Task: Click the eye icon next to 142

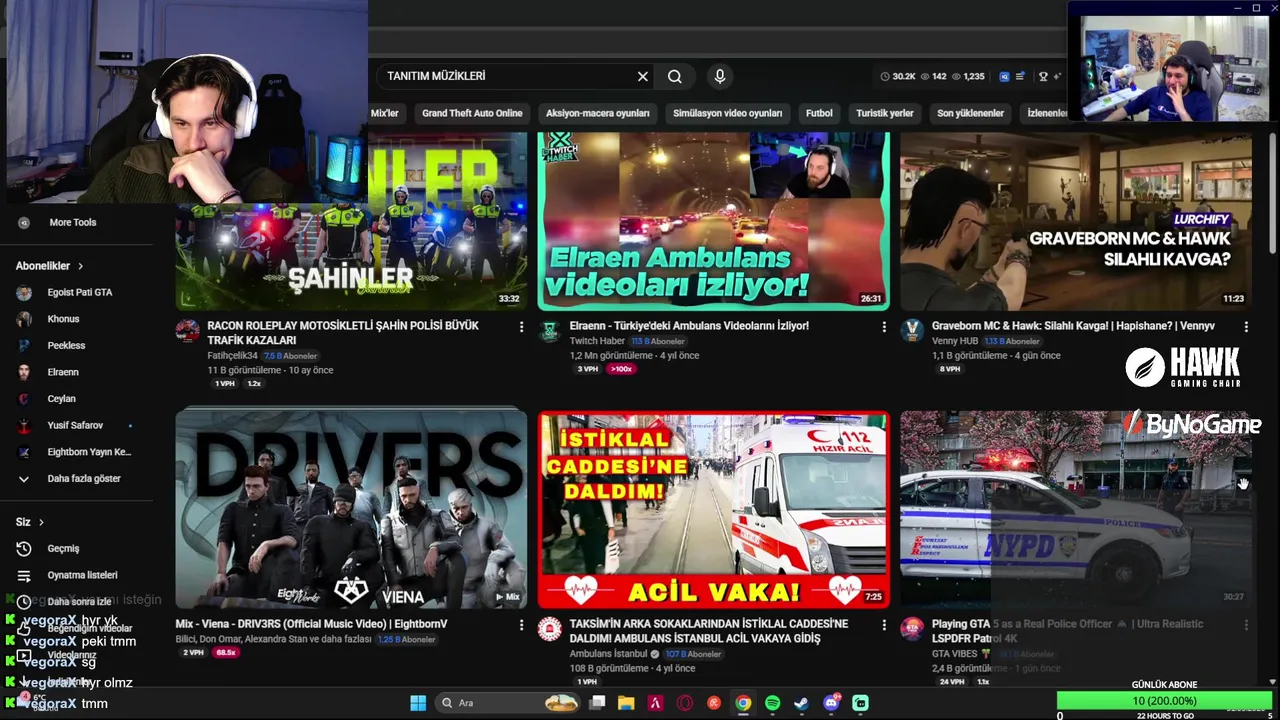Action: pyautogui.click(x=925, y=76)
